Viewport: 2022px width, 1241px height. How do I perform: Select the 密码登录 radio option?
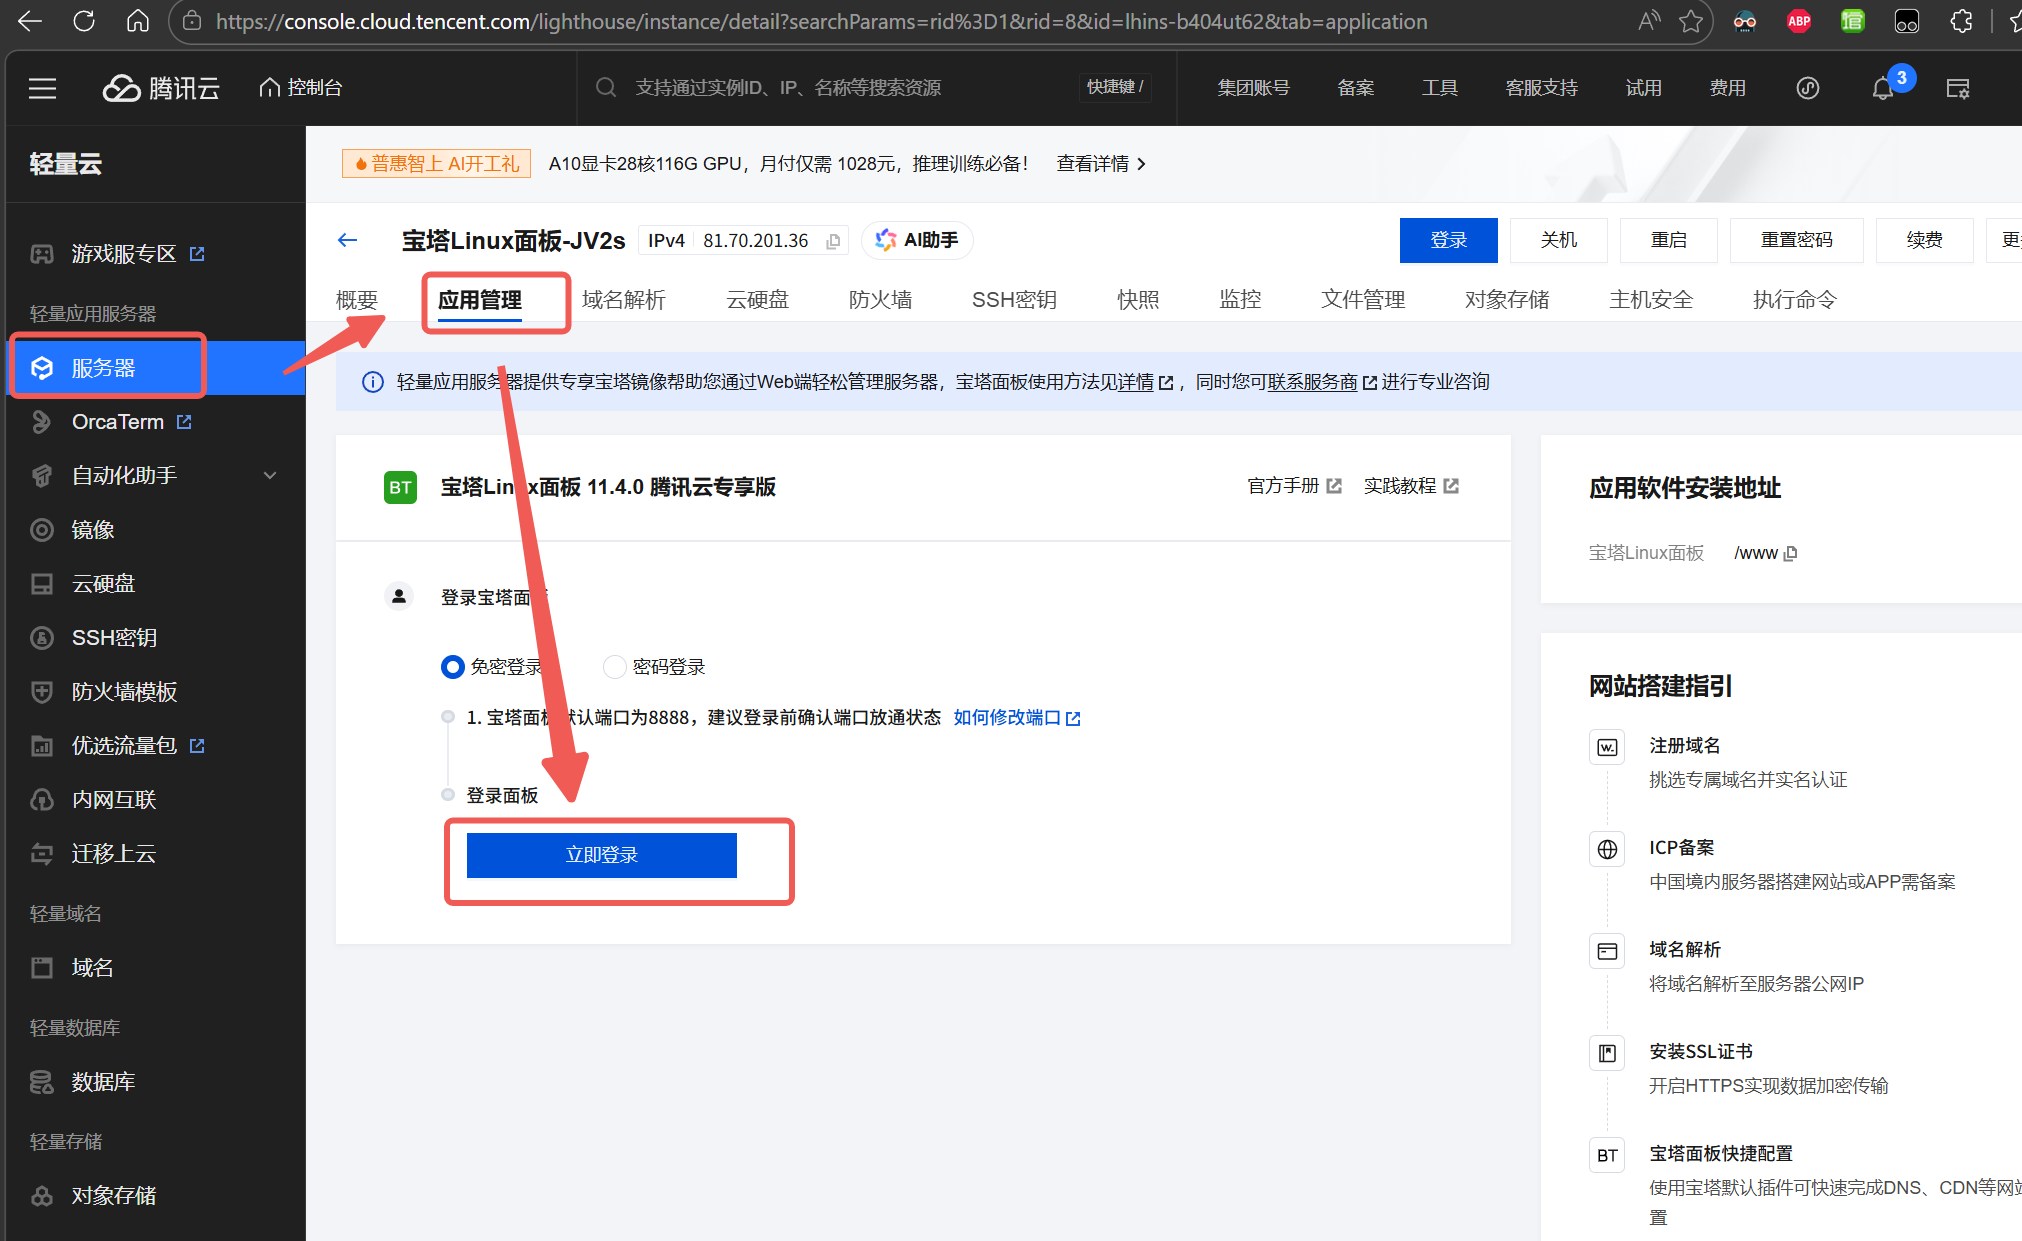(x=615, y=667)
